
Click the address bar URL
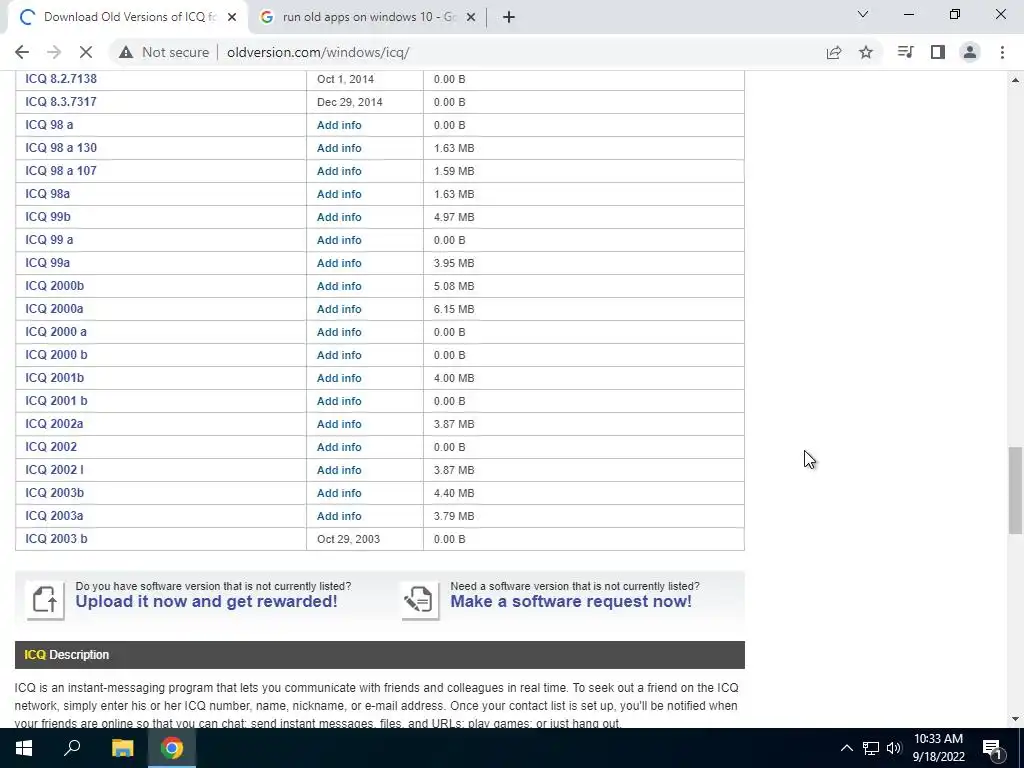click(x=318, y=52)
